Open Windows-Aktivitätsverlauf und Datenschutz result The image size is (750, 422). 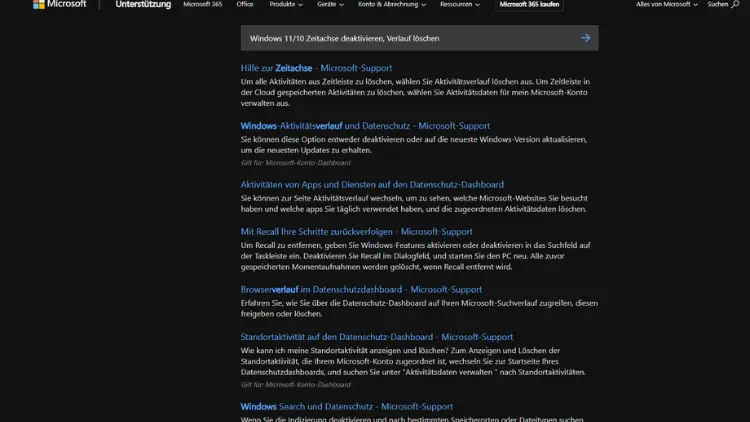[x=365, y=126]
